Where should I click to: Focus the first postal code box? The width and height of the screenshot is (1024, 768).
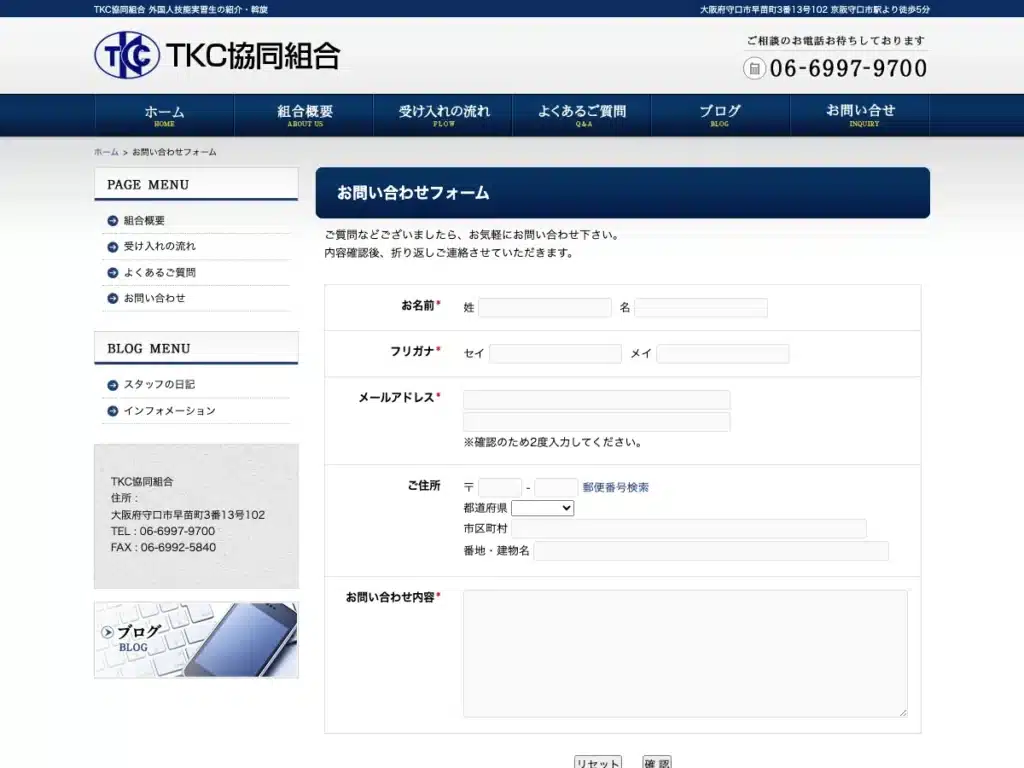coord(500,488)
